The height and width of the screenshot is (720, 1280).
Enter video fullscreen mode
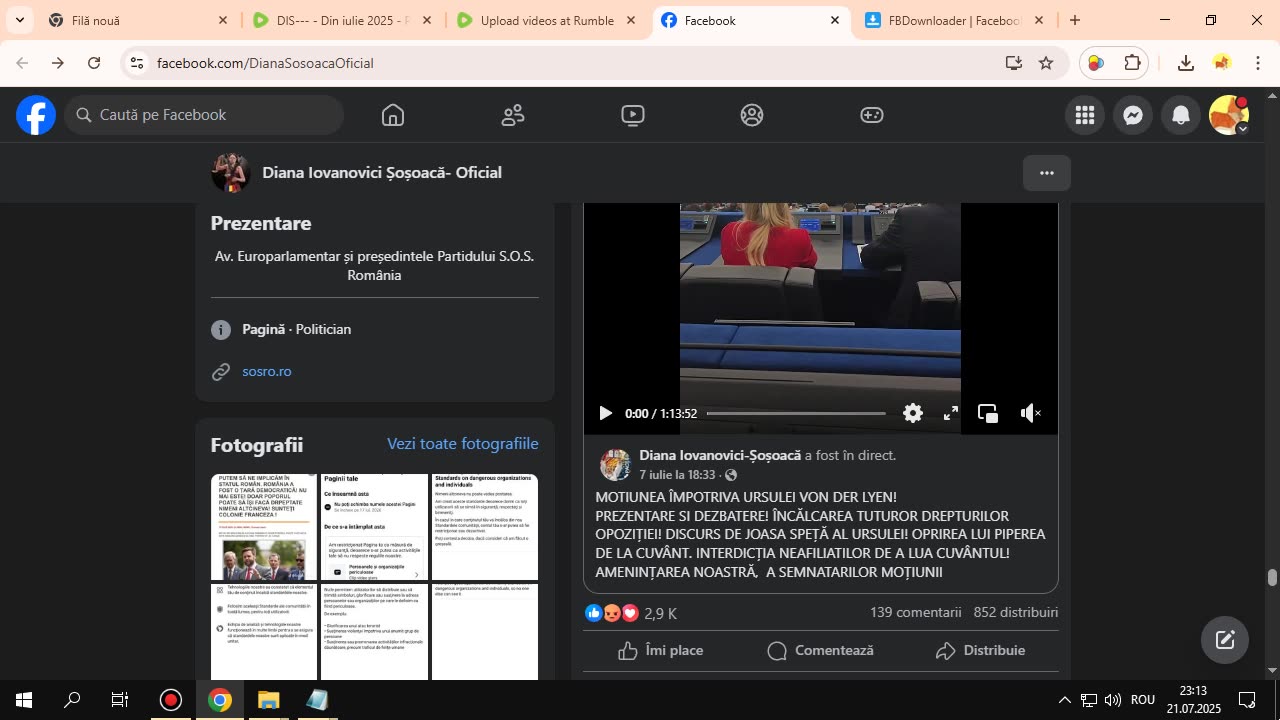[x=951, y=413]
